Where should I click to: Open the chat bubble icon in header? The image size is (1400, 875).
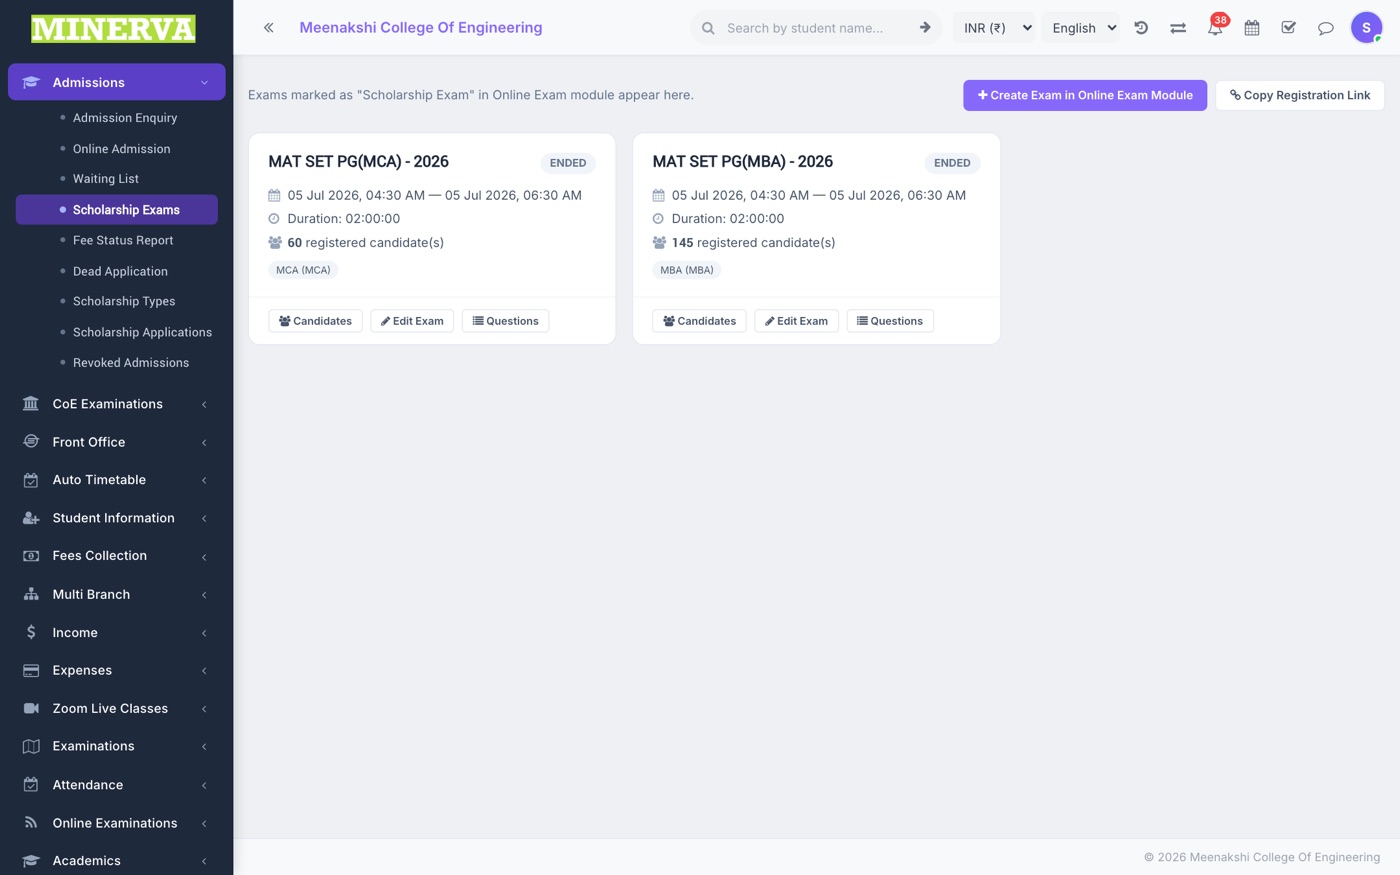tap(1326, 28)
